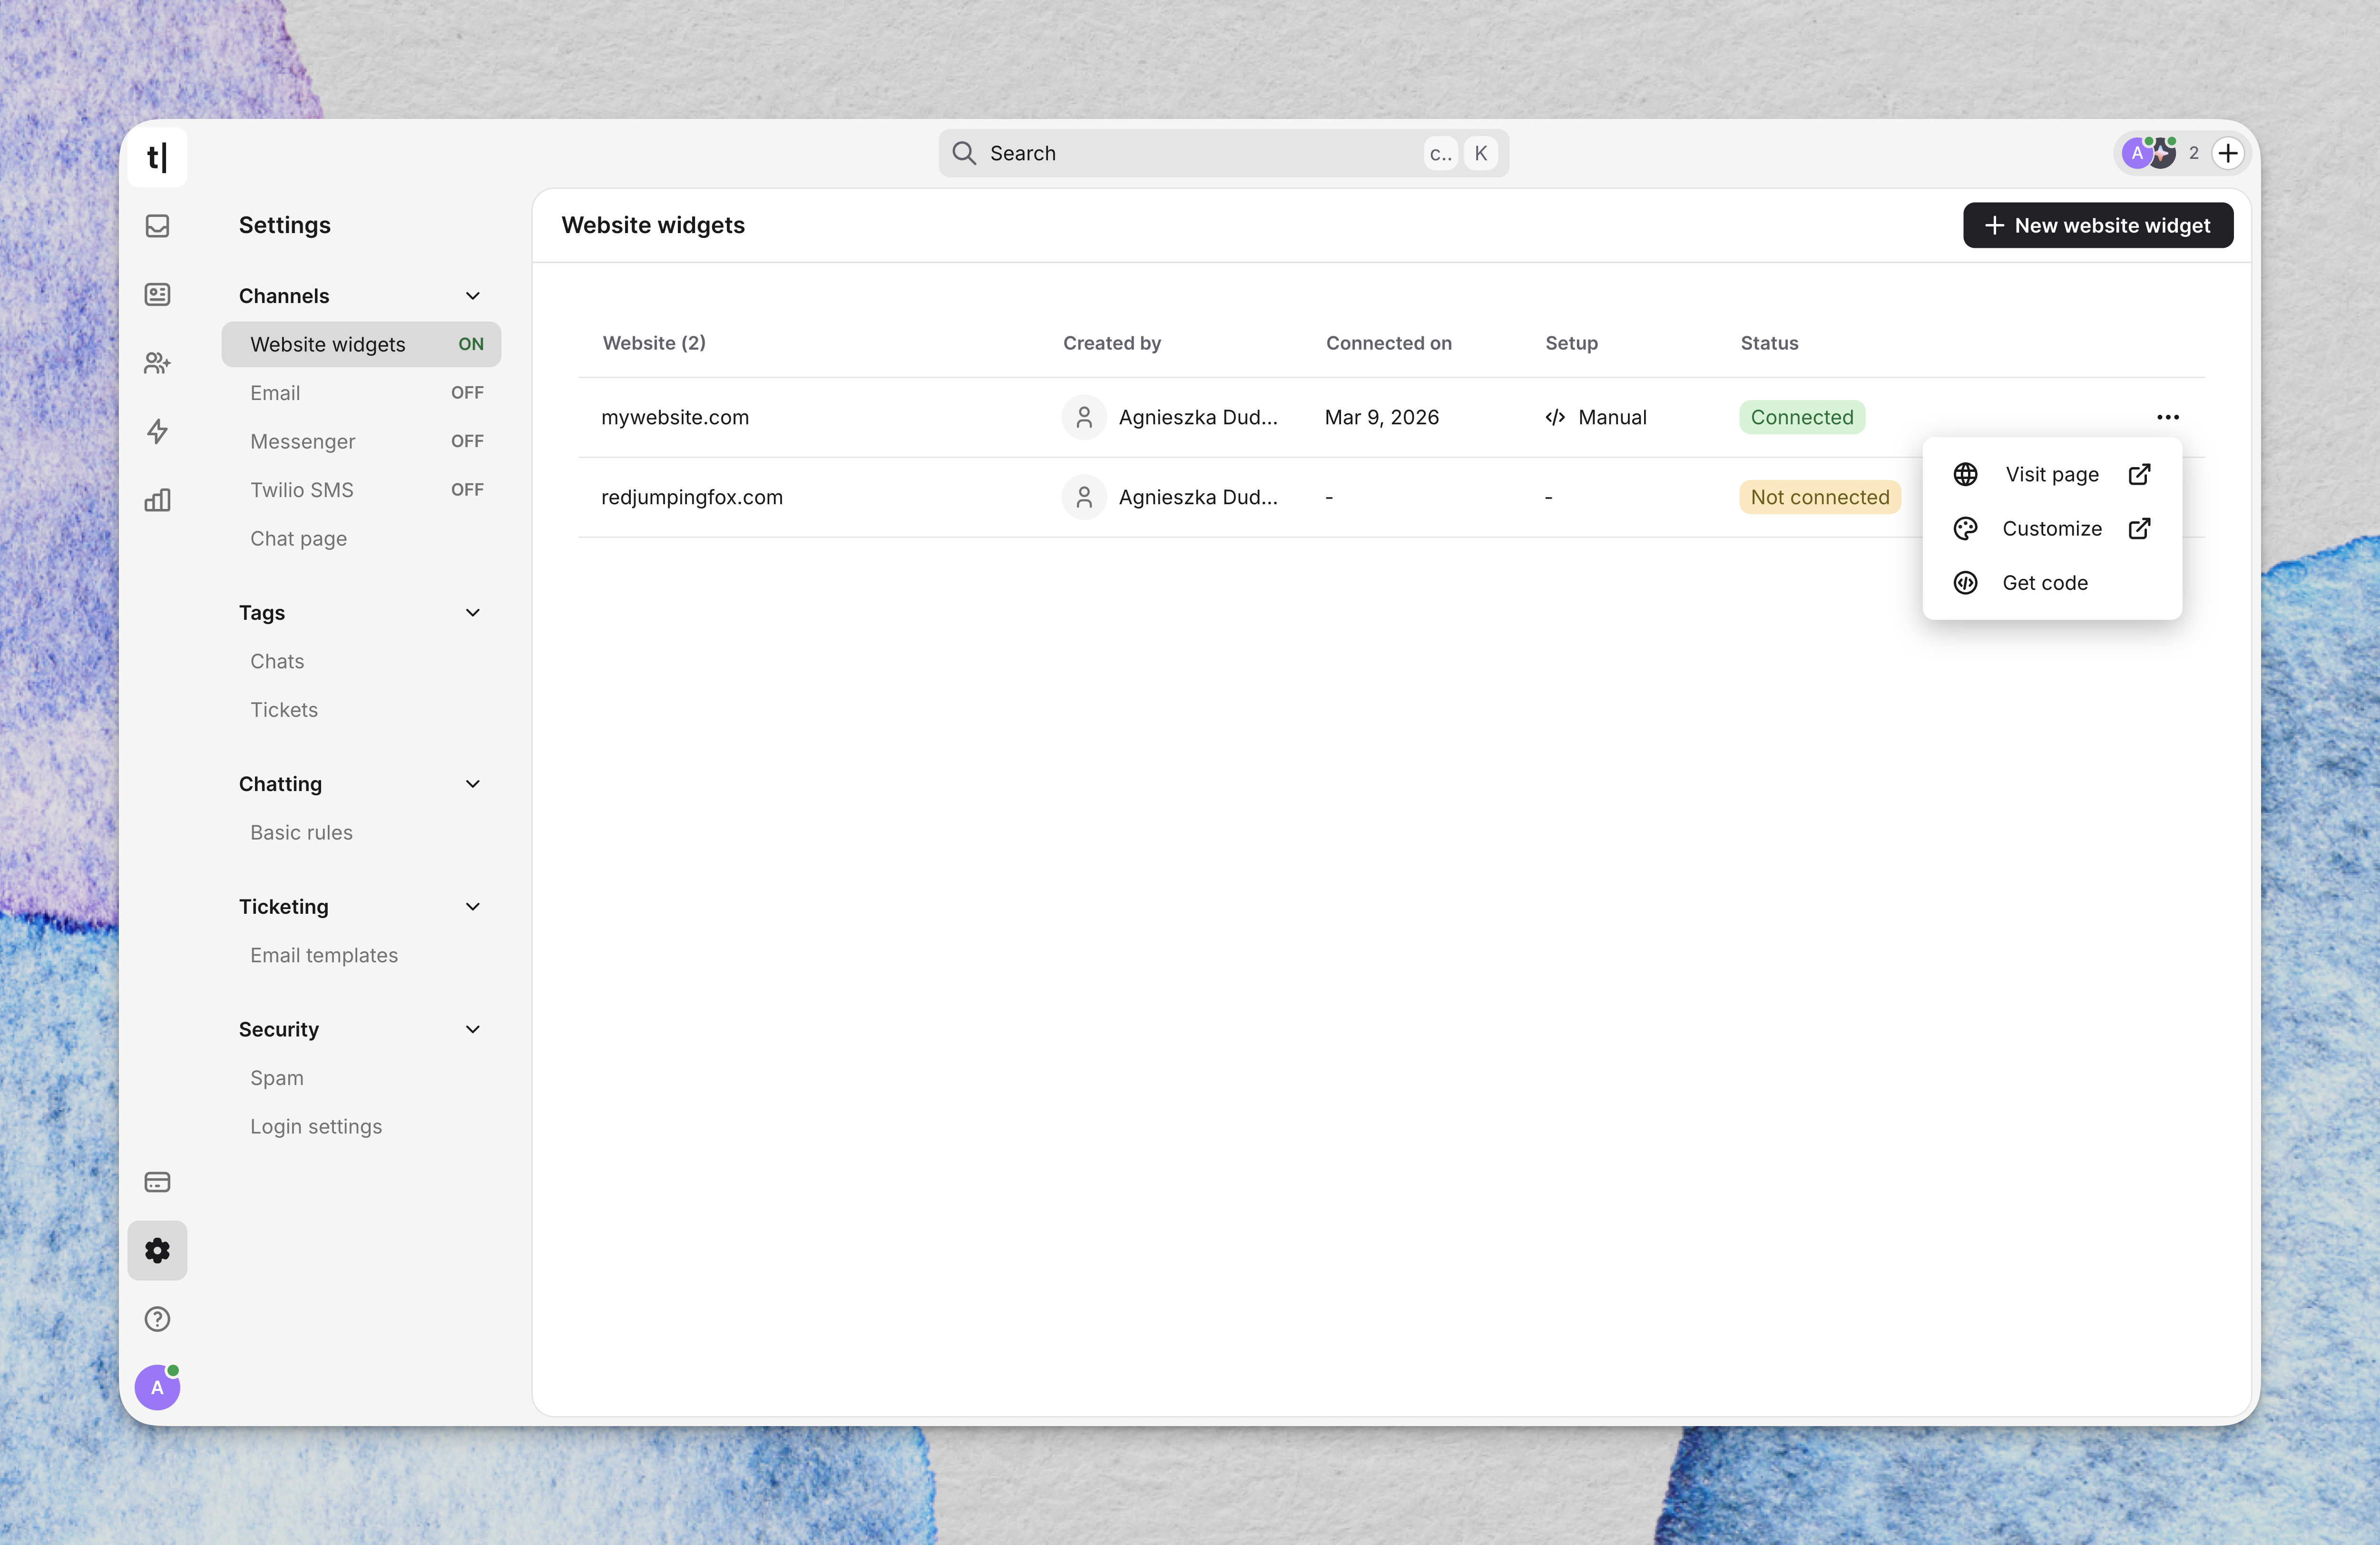Open Spam settings under Security

tap(361, 1078)
